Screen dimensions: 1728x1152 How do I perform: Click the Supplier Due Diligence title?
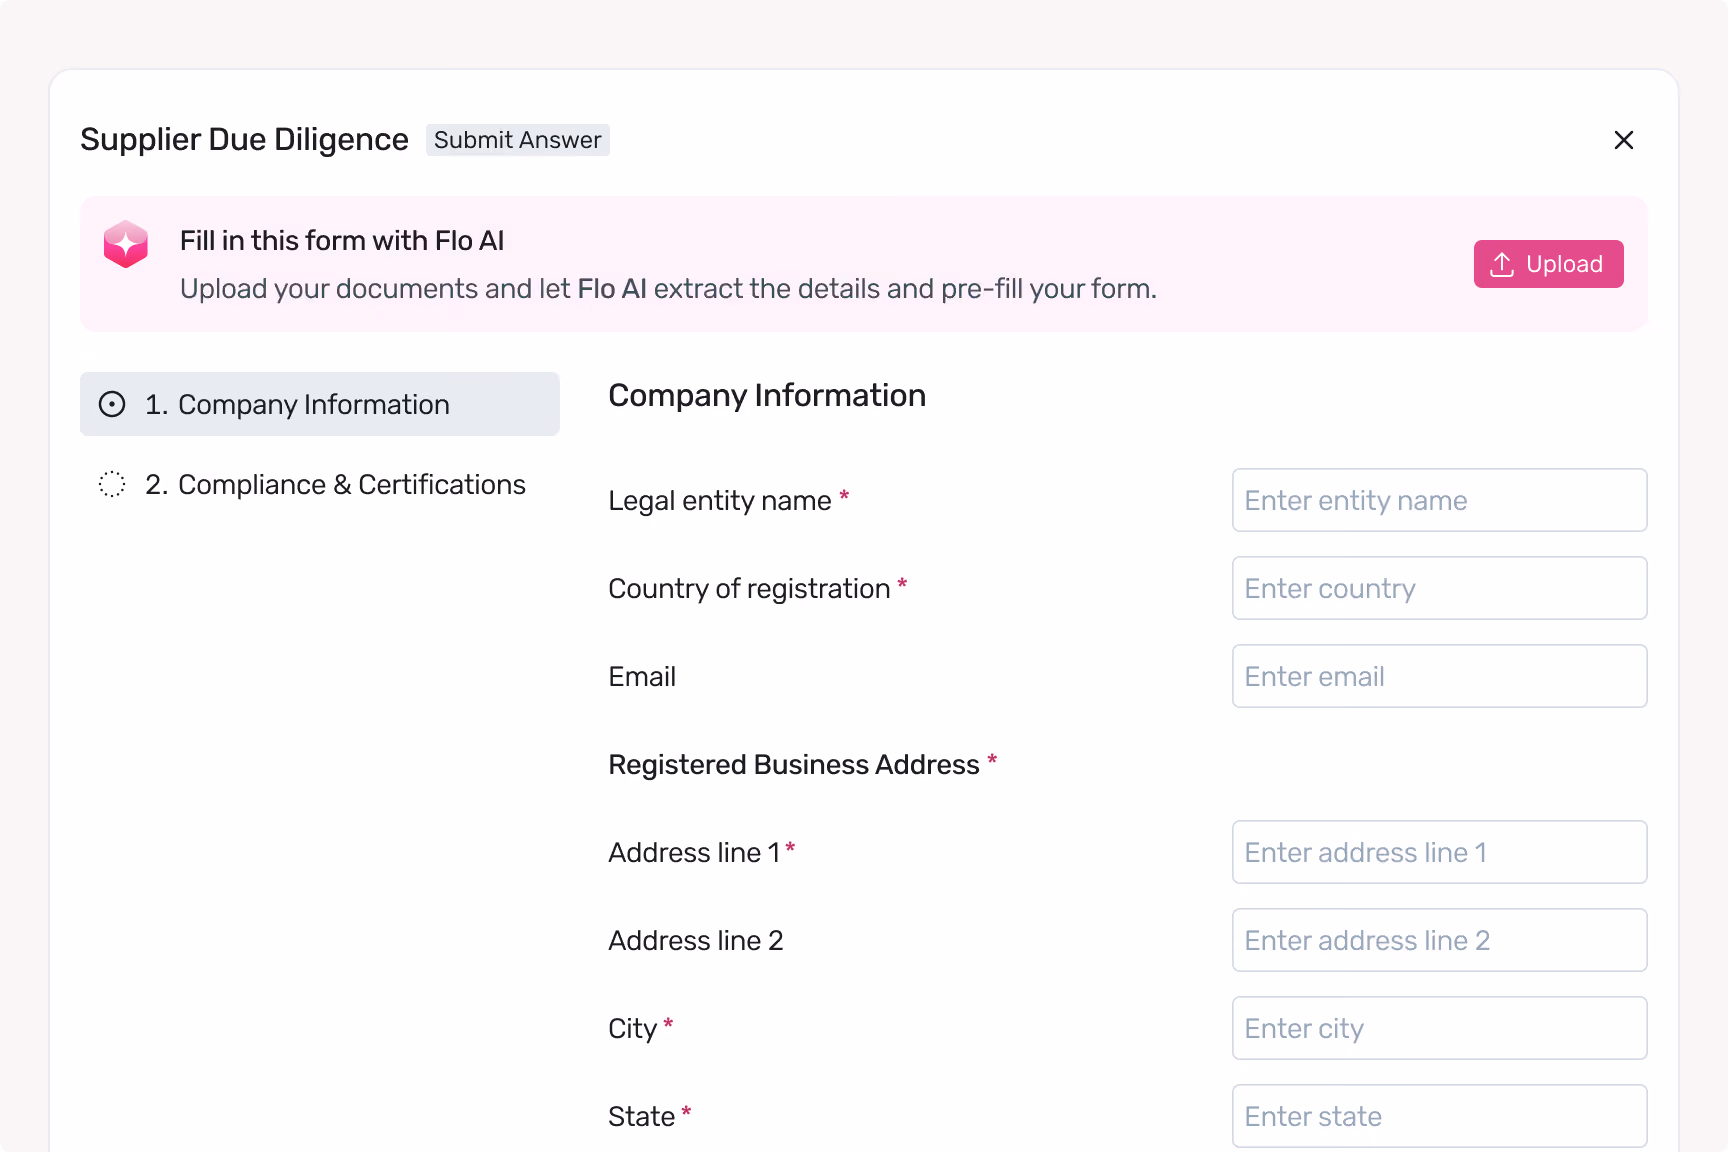pos(244,140)
